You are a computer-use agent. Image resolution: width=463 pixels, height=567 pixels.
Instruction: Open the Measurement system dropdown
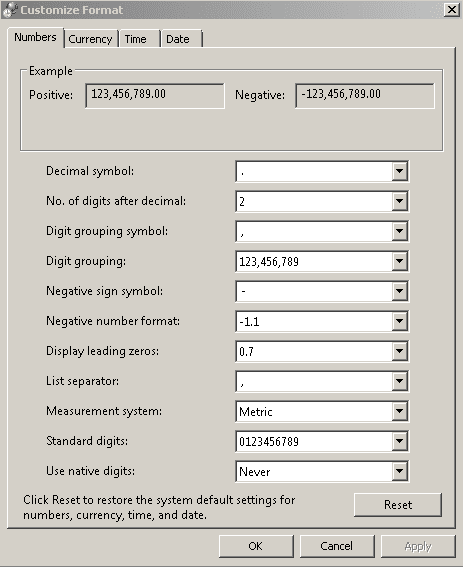point(400,411)
